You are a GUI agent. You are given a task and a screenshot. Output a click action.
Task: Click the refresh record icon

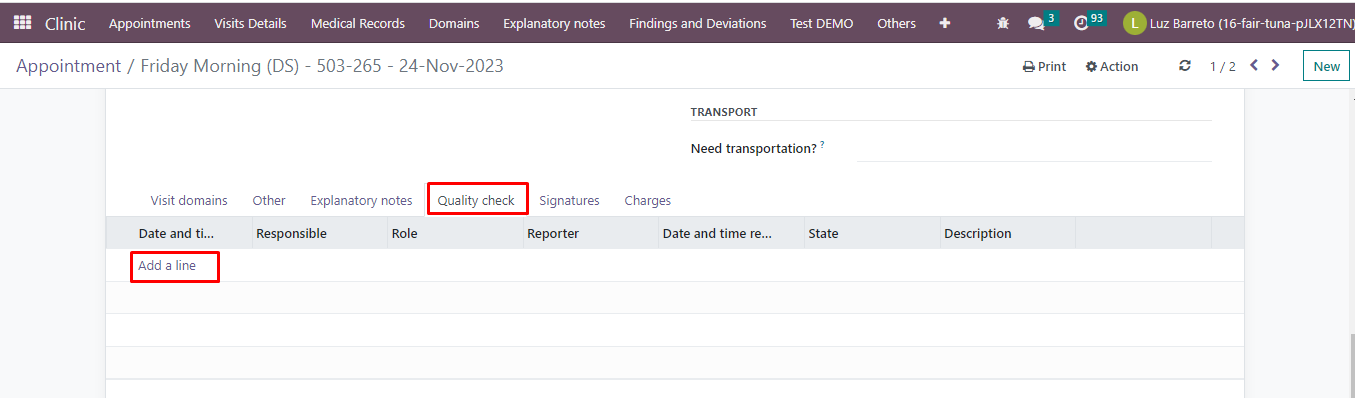(x=1185, y=66)
